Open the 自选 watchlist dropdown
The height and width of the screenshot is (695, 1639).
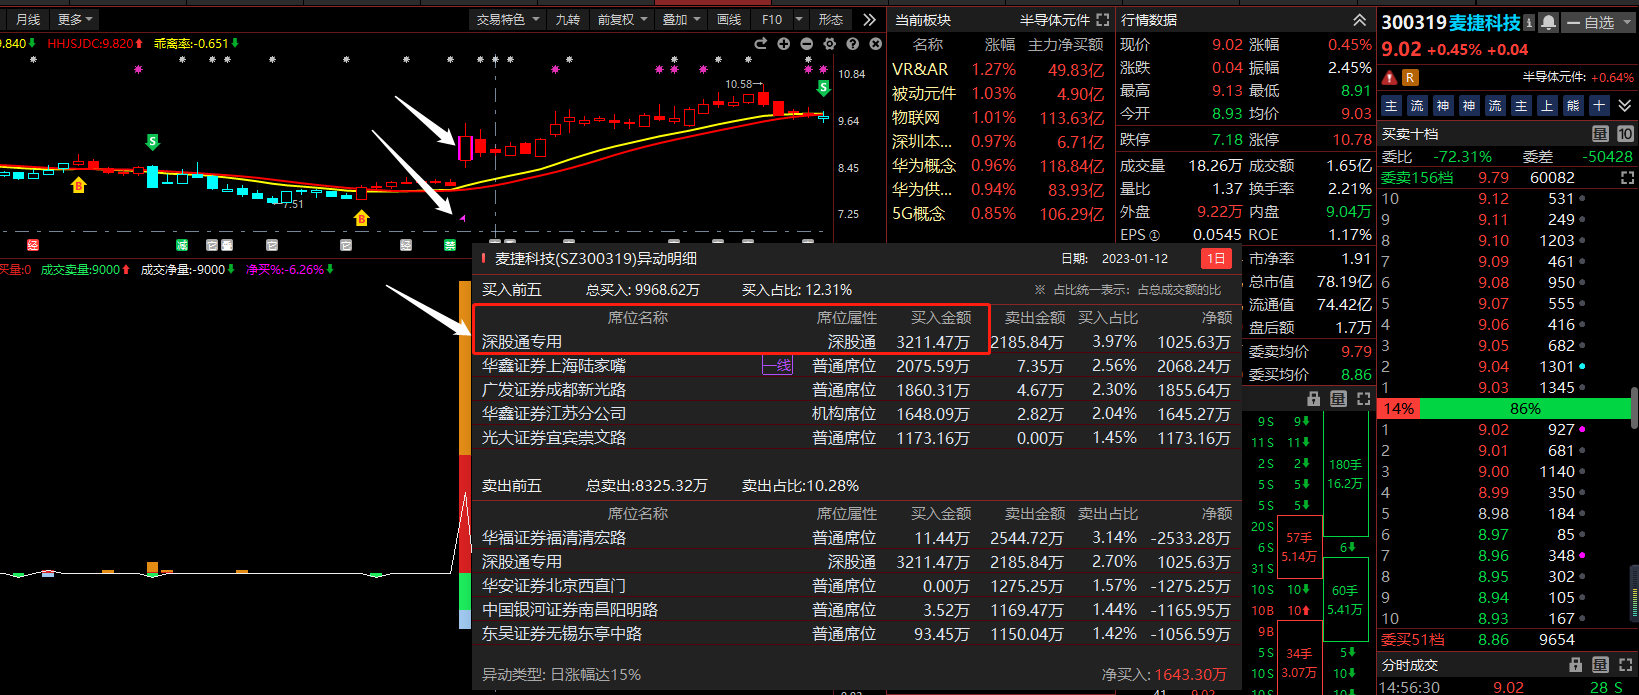1597,22
